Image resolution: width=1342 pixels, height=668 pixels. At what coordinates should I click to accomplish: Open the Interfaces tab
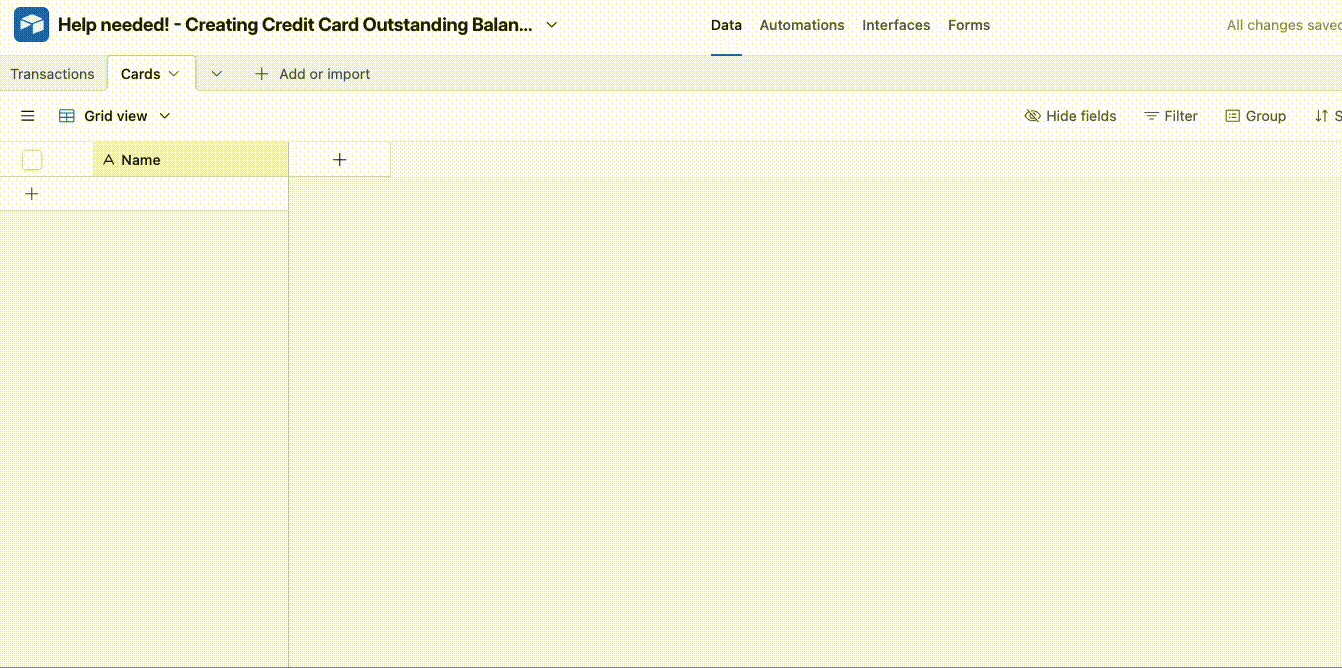(896, 25)
